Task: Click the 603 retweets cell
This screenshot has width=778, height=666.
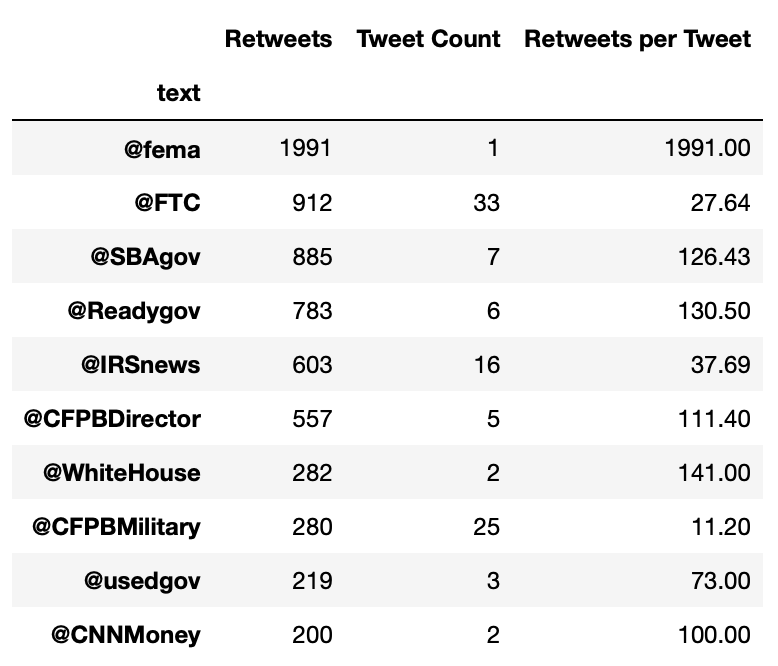Action: click(313, 365)
